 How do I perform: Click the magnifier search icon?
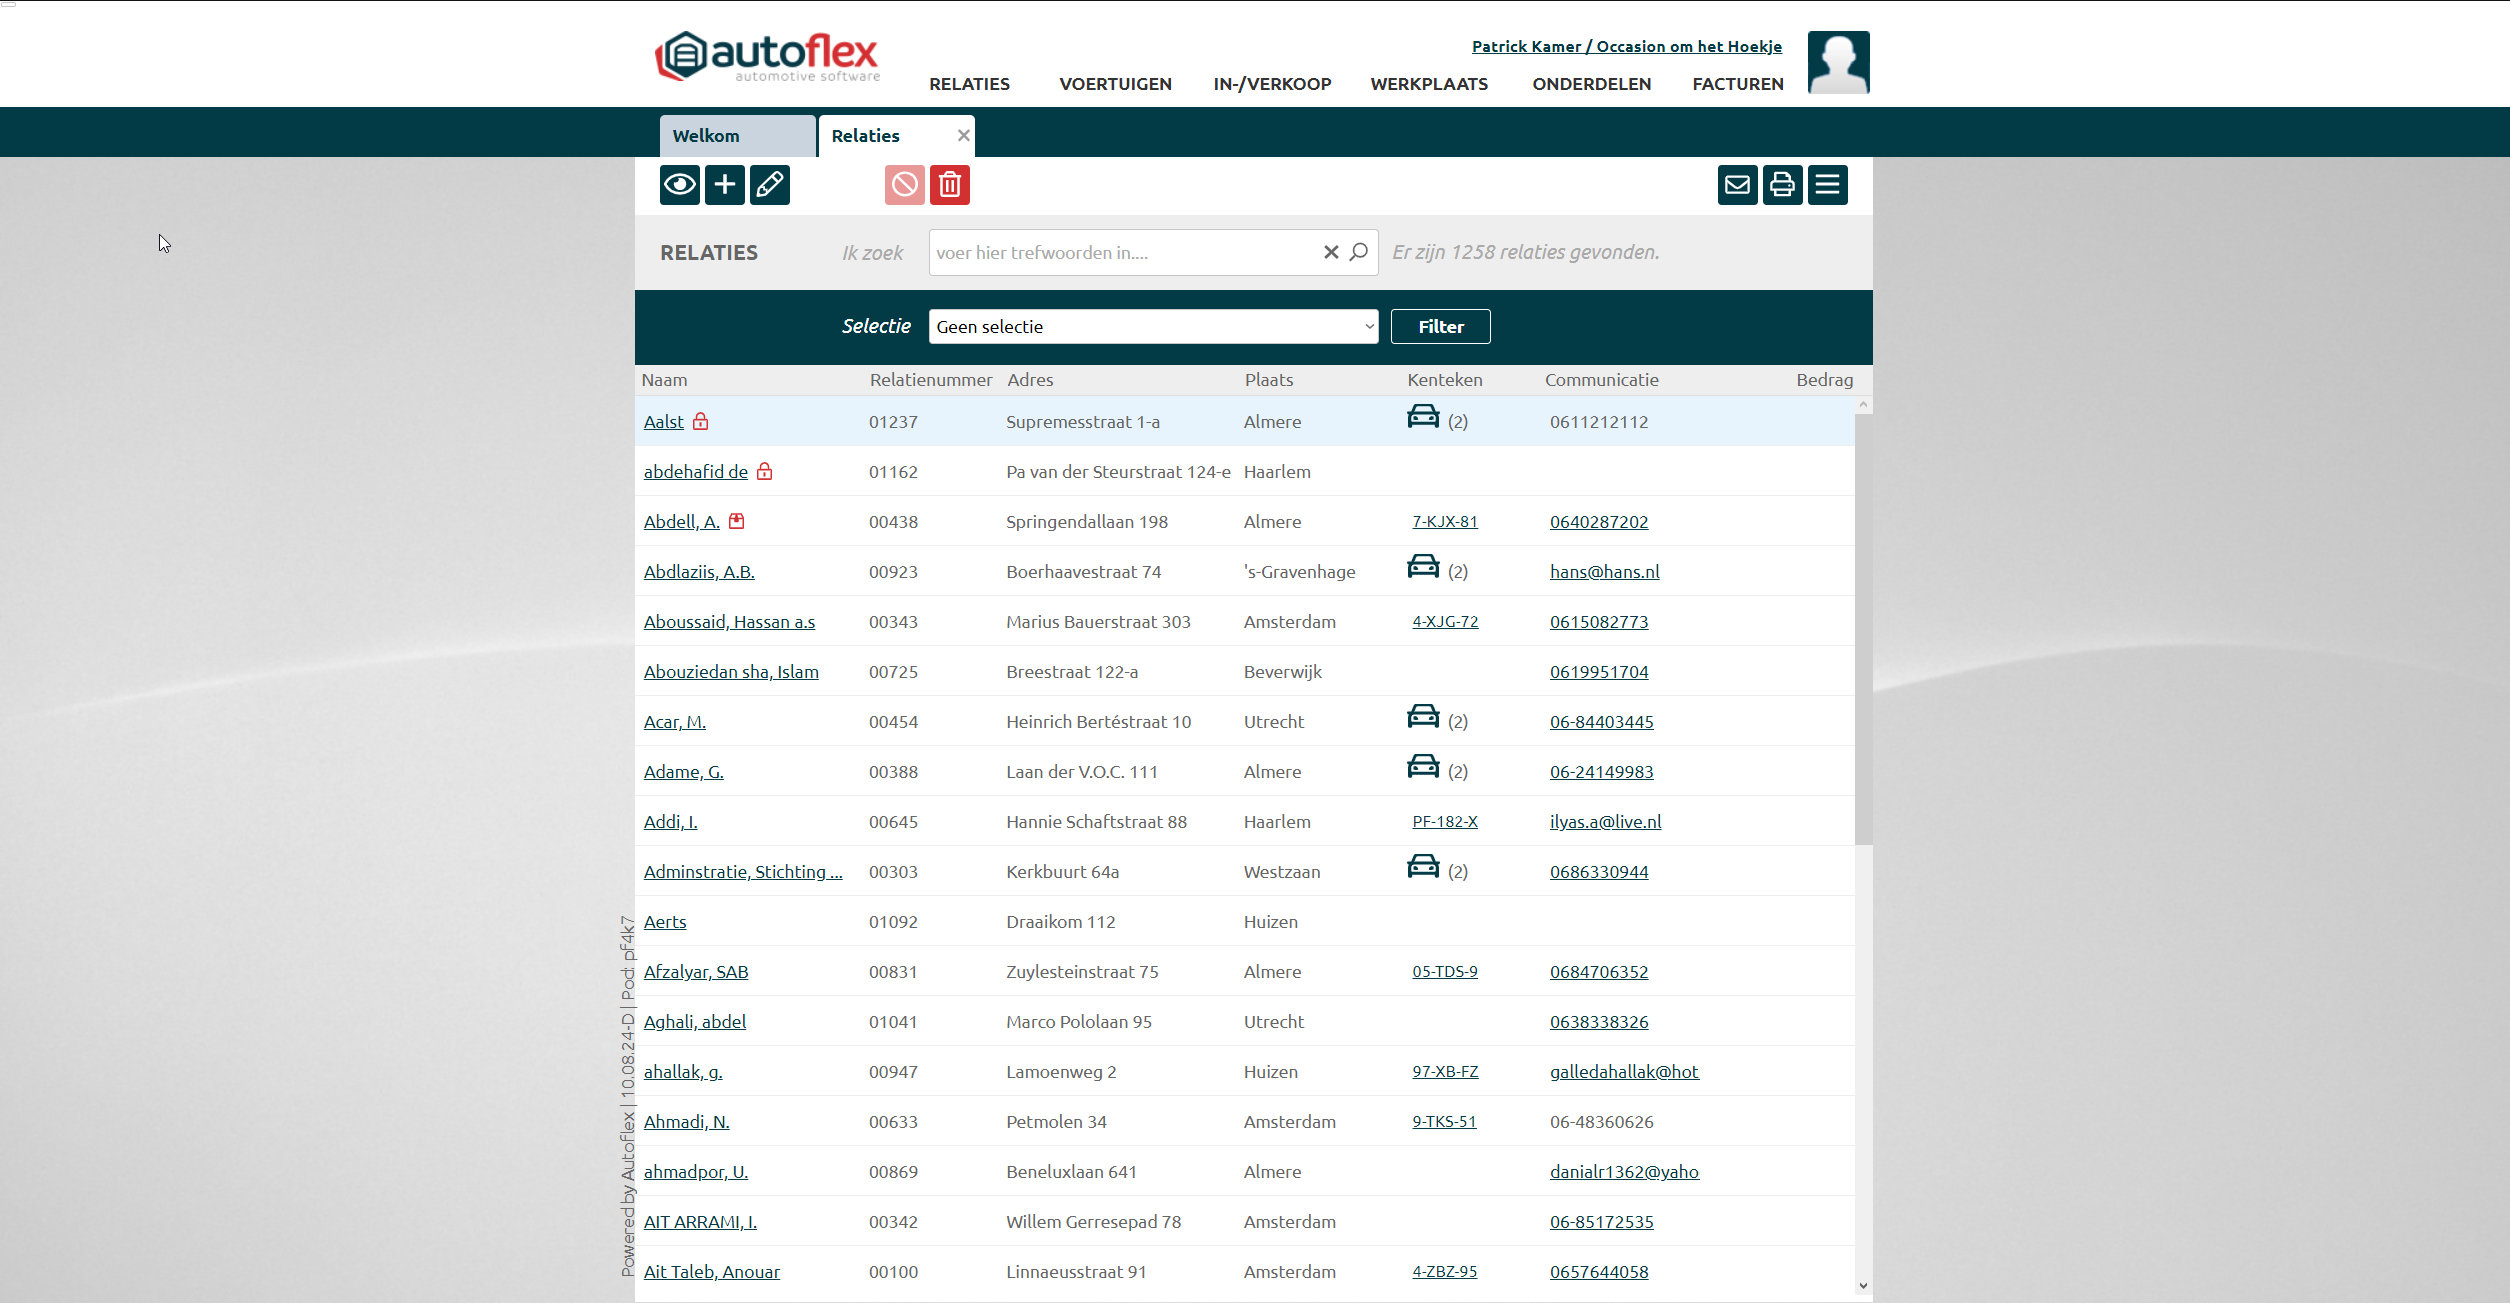tap(1358, 252)
